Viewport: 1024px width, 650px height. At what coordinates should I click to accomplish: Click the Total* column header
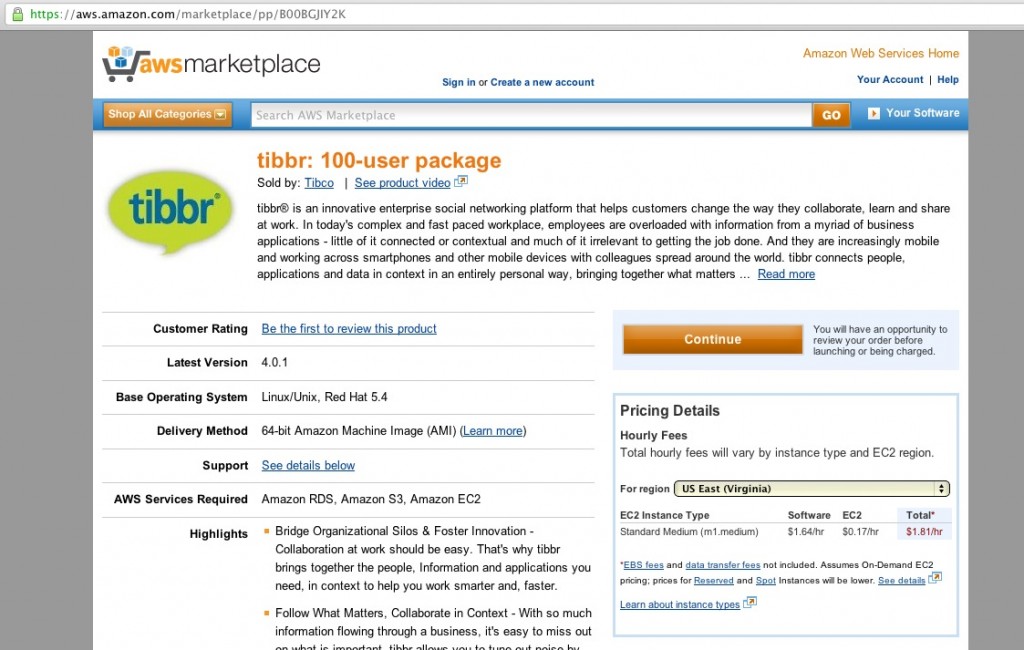[x=920, y=515]
